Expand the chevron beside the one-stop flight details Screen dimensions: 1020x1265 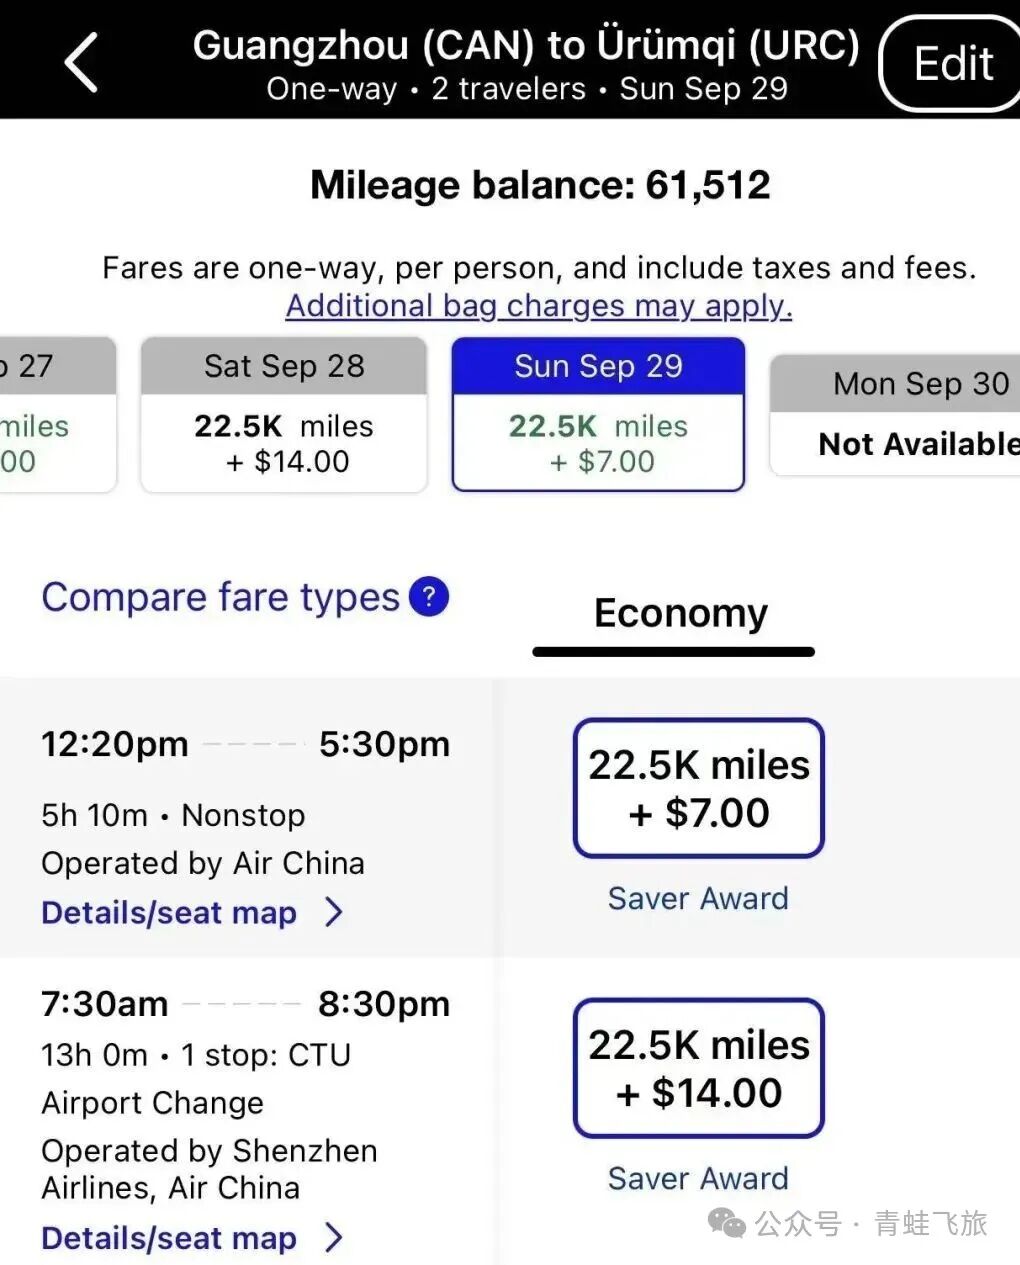(x=335, y=1238)
